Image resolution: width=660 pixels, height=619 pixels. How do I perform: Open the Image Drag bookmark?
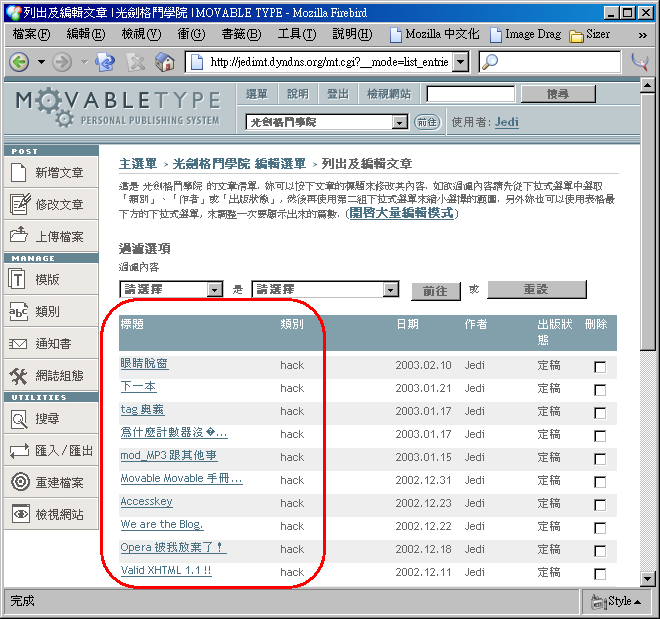pos(526,35)
